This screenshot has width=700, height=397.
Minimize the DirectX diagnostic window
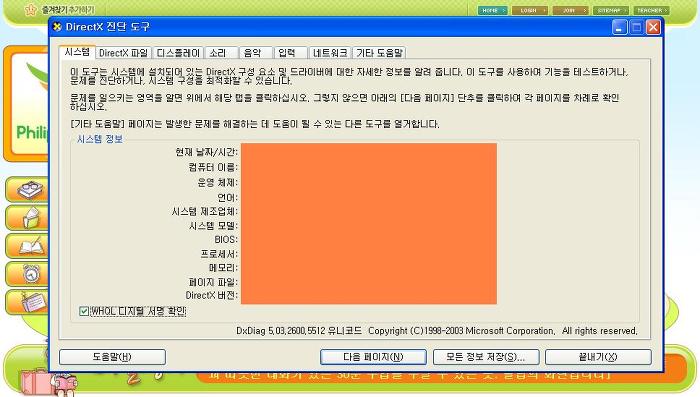(619, 27)
